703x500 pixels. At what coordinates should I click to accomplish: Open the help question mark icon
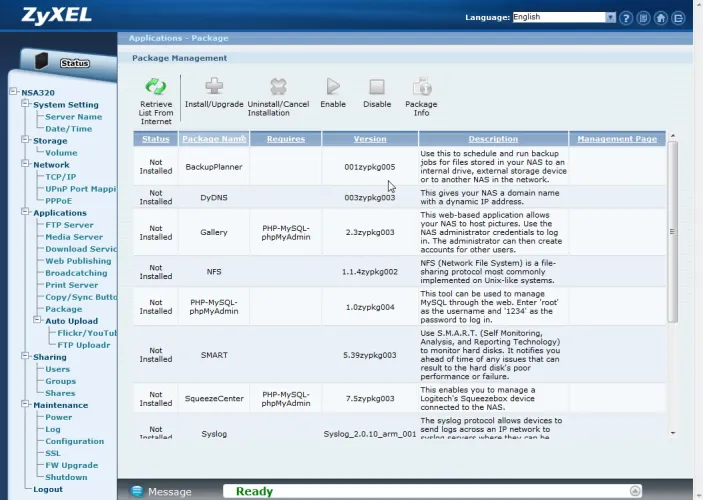[626, 18]
